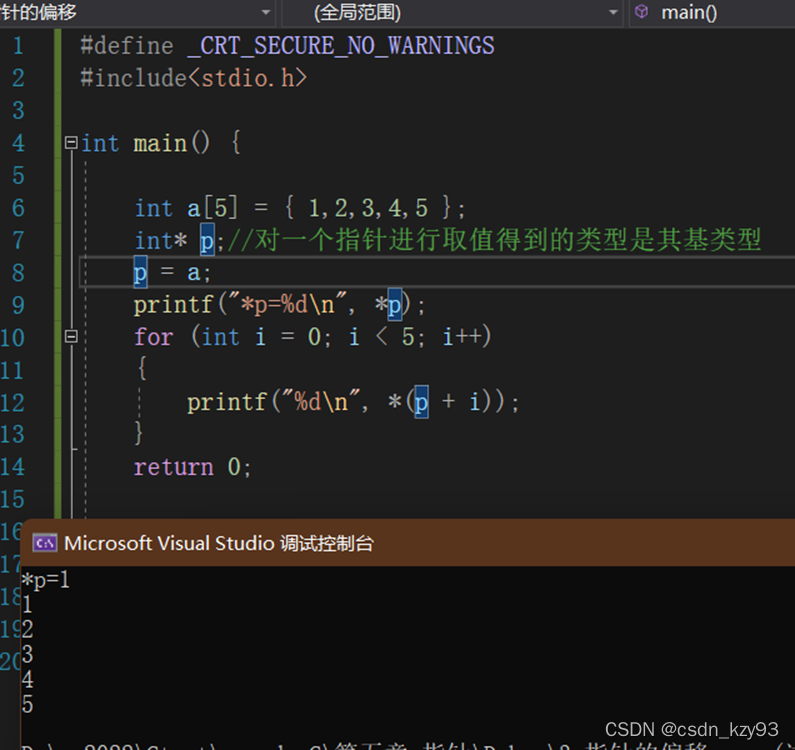795x750 pixels.
Task: Click the highlighted p in *(p + i)
Action: click(421, 402)
